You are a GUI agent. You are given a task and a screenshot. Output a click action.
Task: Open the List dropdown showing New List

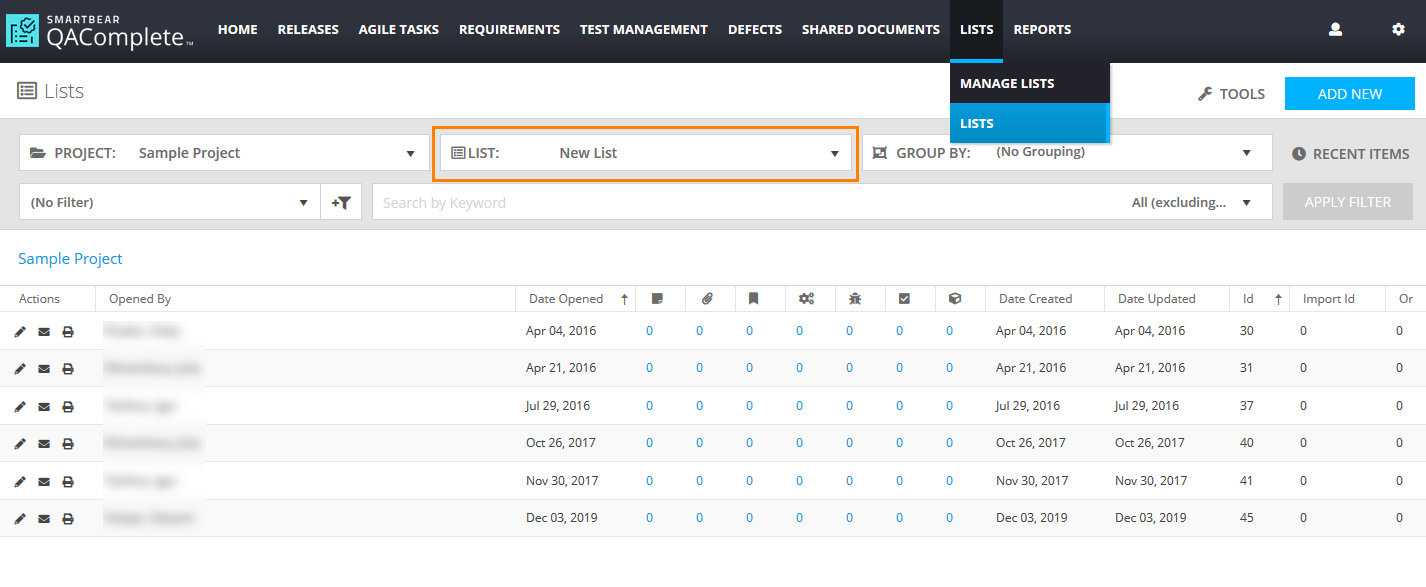point(645,153)
